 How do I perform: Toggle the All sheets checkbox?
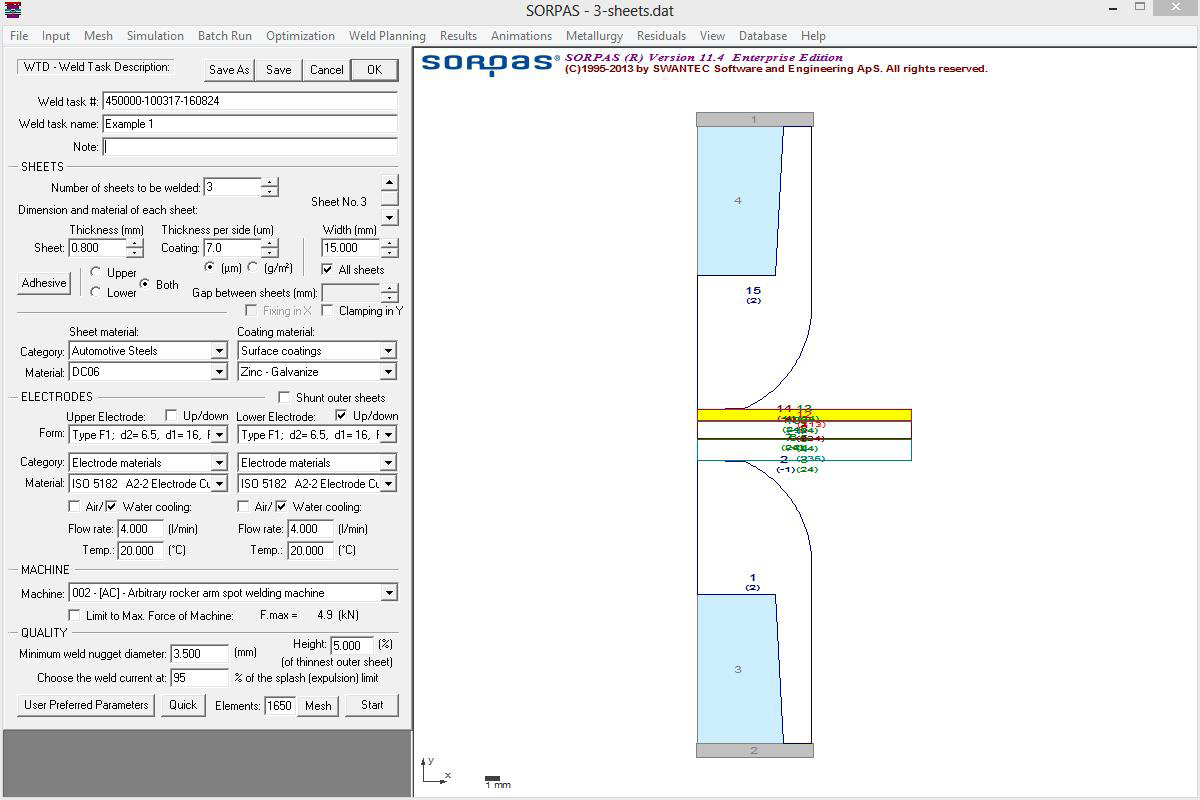coord(327,269)
